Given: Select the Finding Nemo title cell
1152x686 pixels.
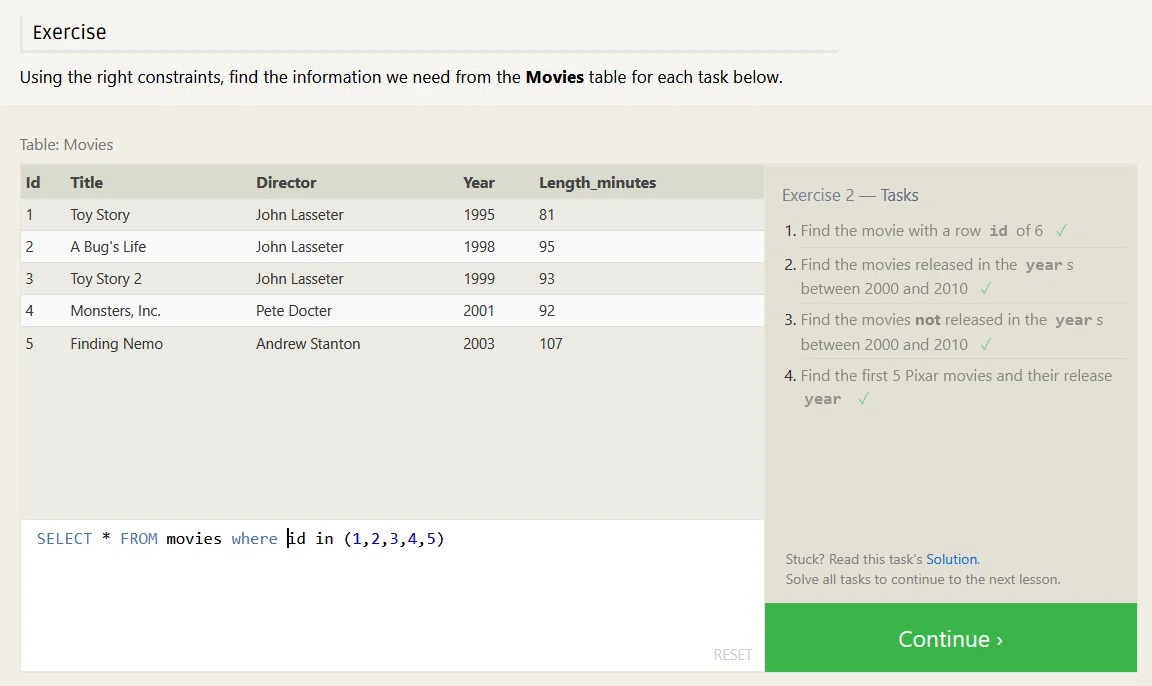Looking at the screenshot, I should (116, 344).
